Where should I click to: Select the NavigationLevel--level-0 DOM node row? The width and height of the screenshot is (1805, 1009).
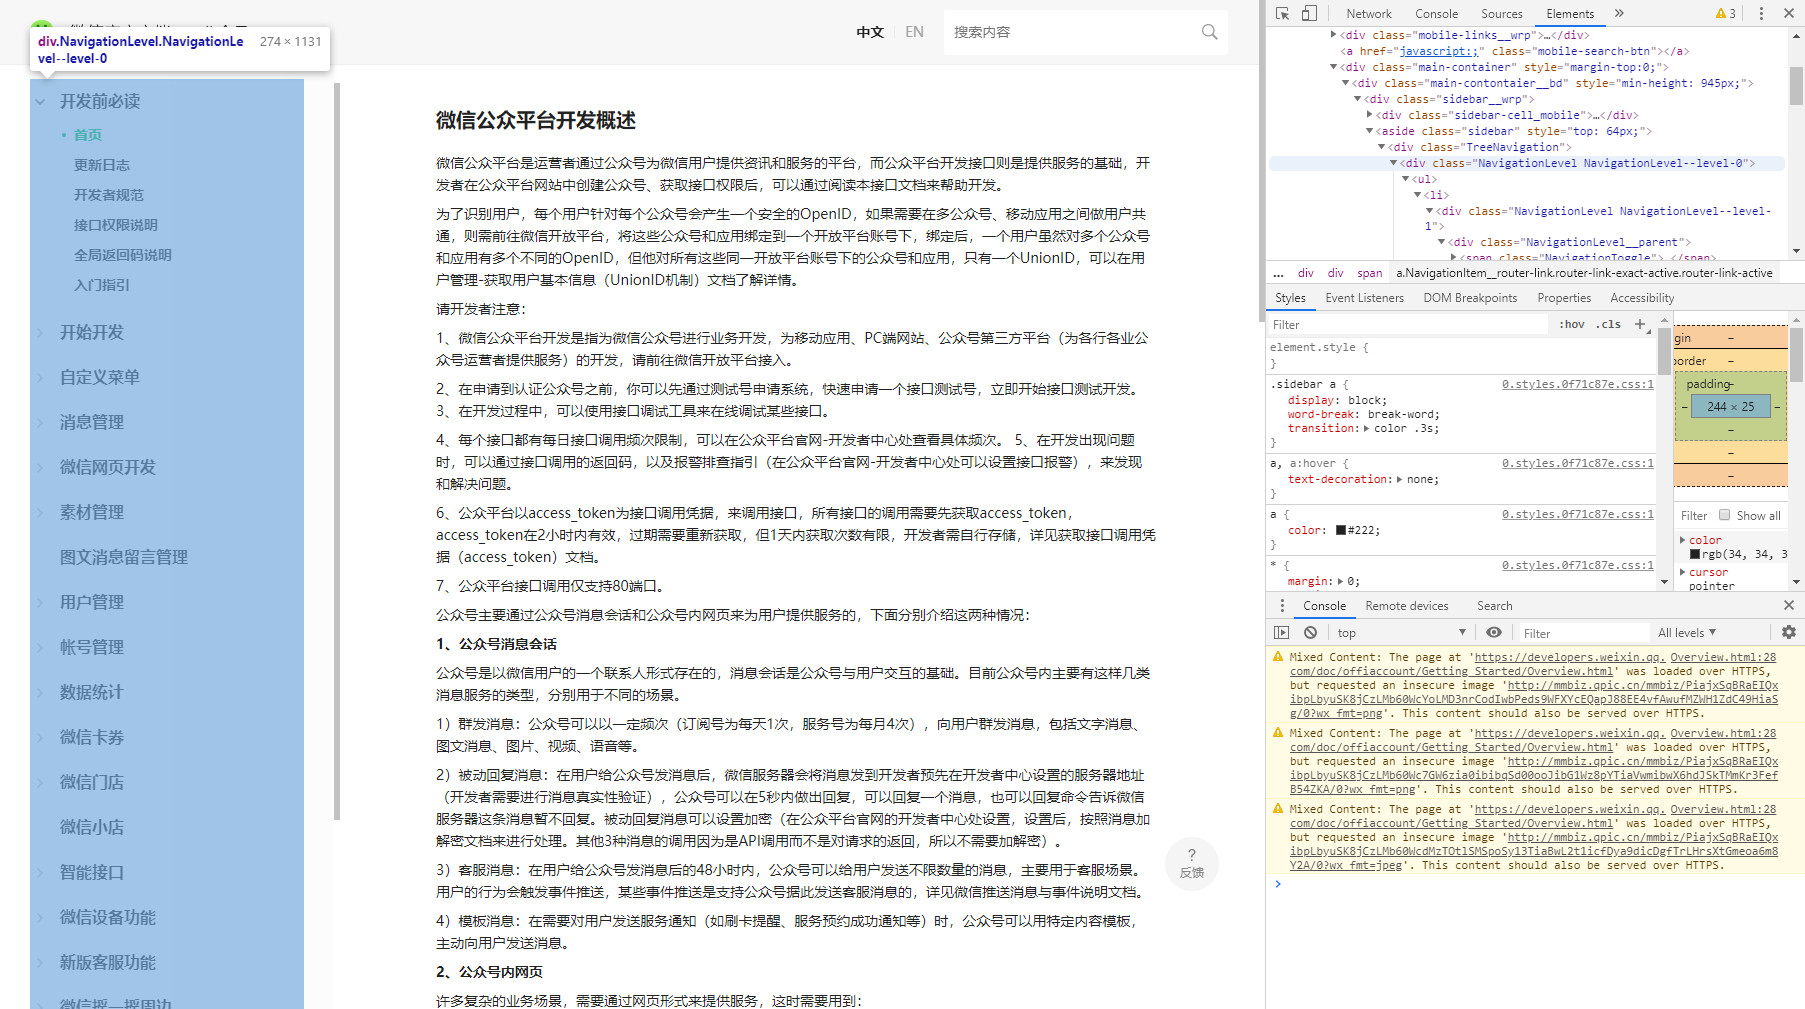(1526, 163)
